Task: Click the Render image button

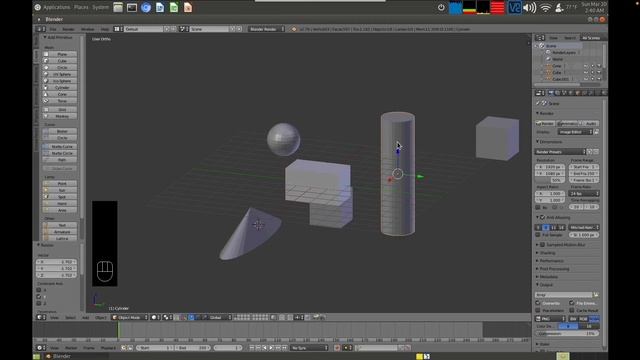Action: click(545, 123)
